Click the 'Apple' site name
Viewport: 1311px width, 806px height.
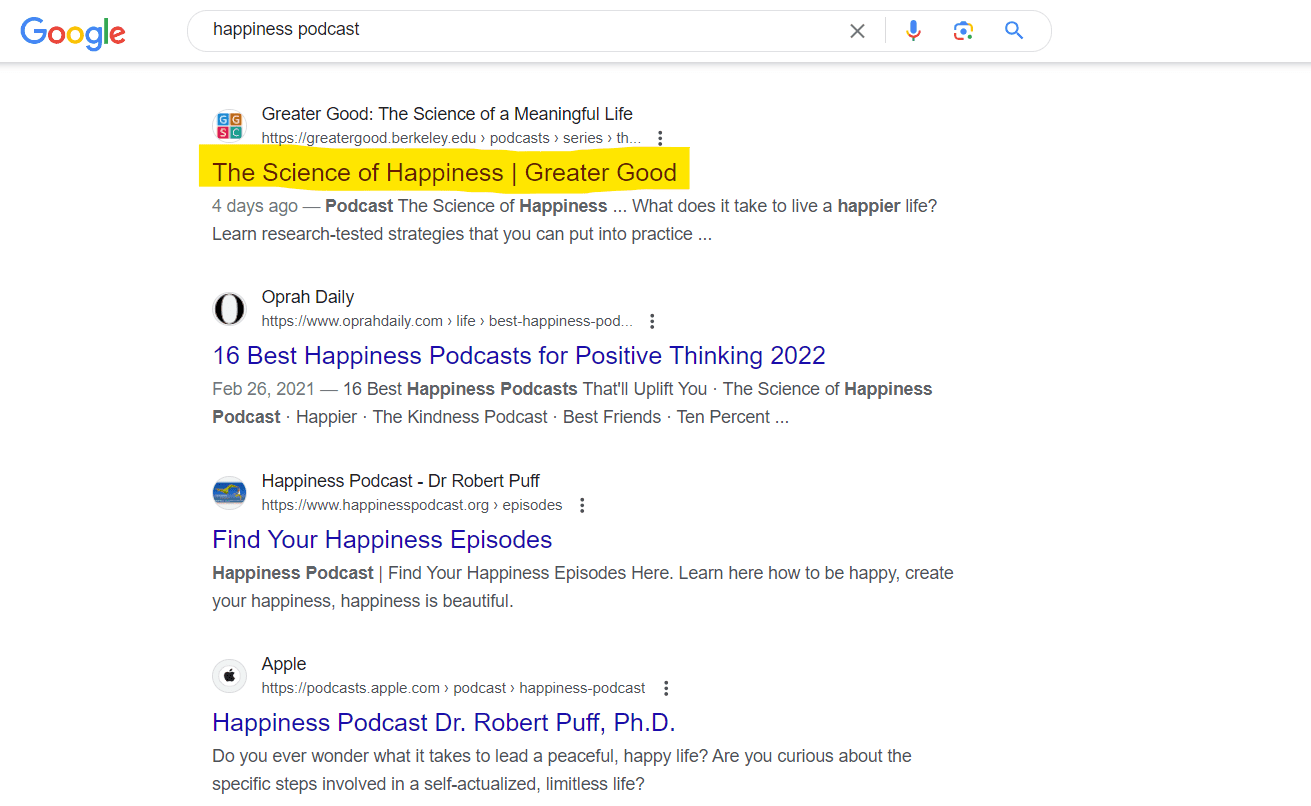point(284,664)
